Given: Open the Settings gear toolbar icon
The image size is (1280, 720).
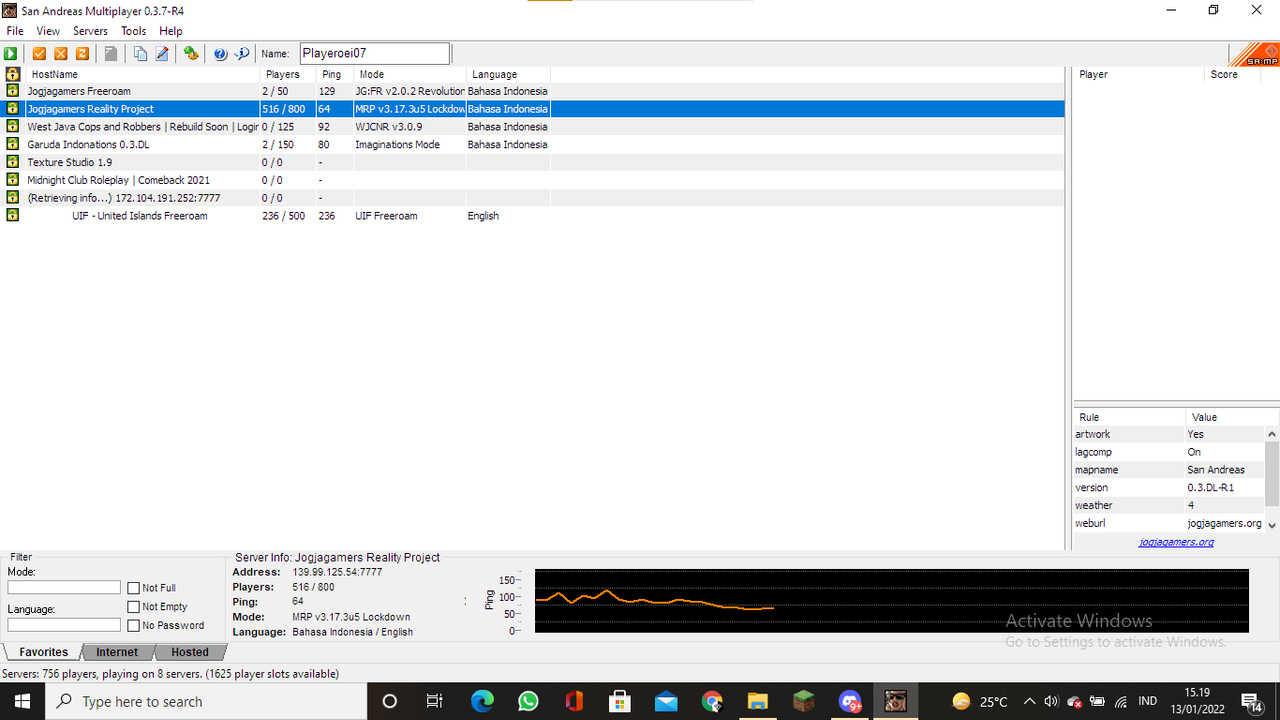Looking at the screenshot, I should coord(190,54).
